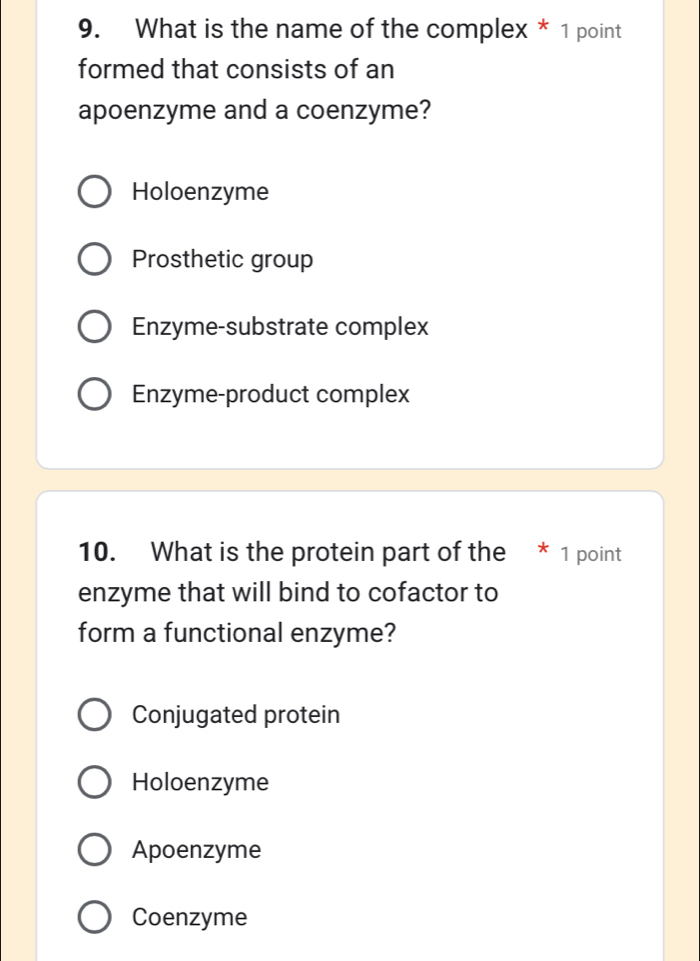Click the 1 point label on question 9
Screen dimensions: 700x961
click(x=592, y=31)
